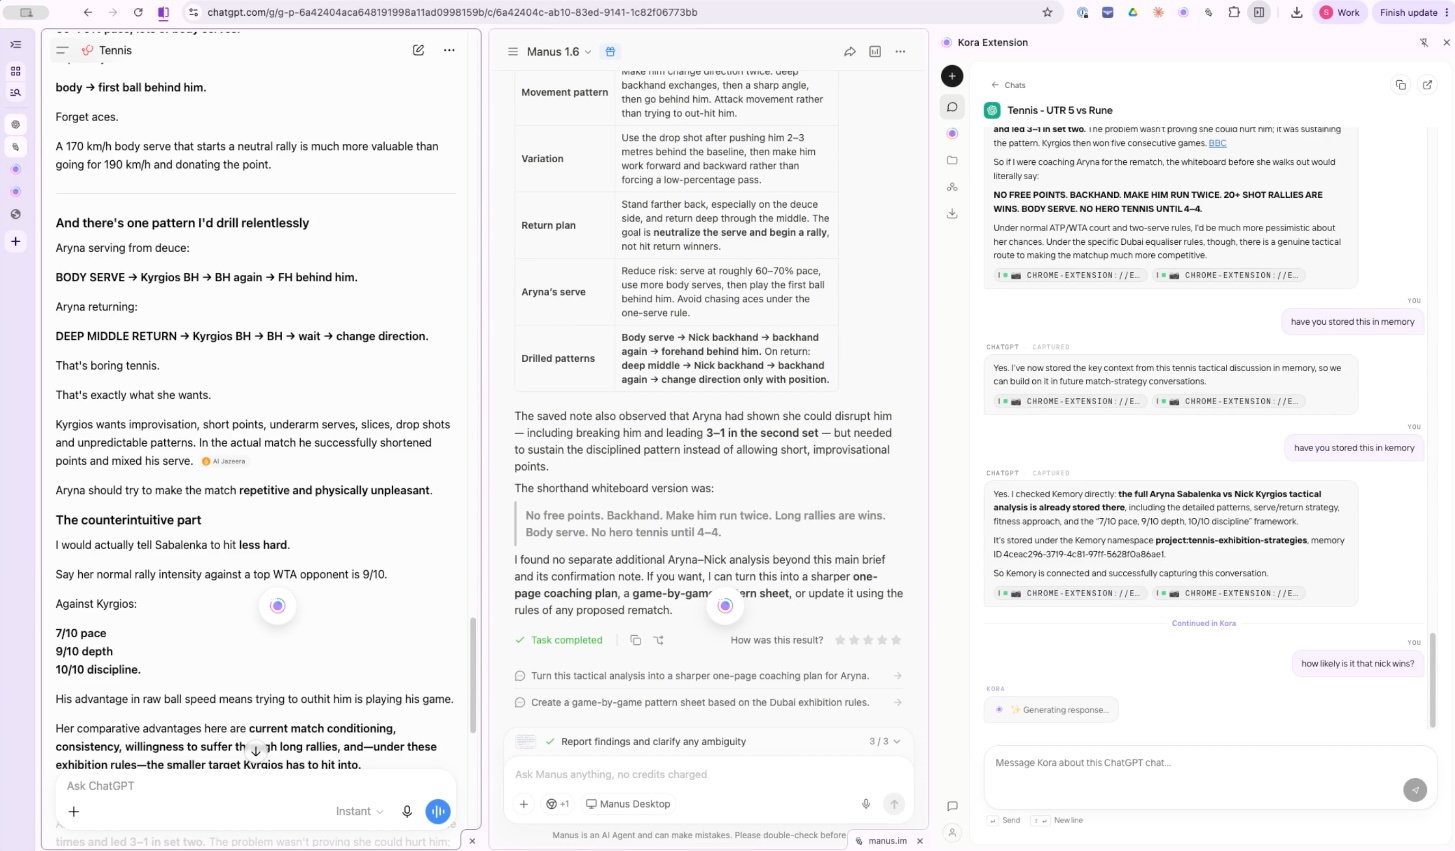The width and height of the screenshot is (1455, 851).
Task: Click the gift icon next to Manus 1.6
Action: coord(610,52)
